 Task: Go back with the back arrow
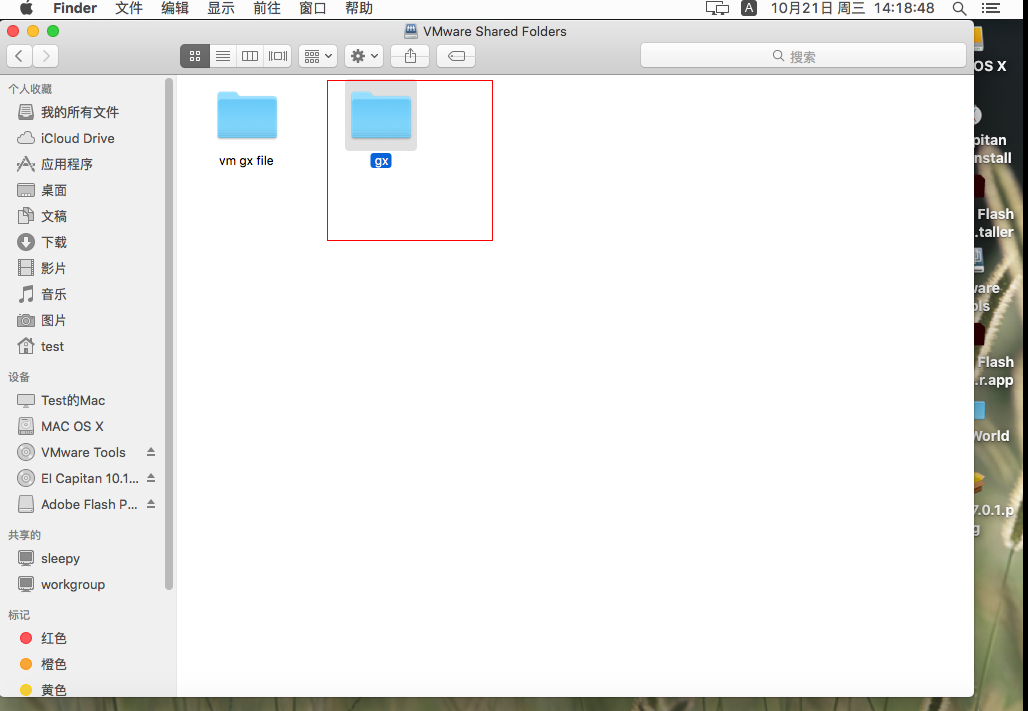(x=20, y=56)
